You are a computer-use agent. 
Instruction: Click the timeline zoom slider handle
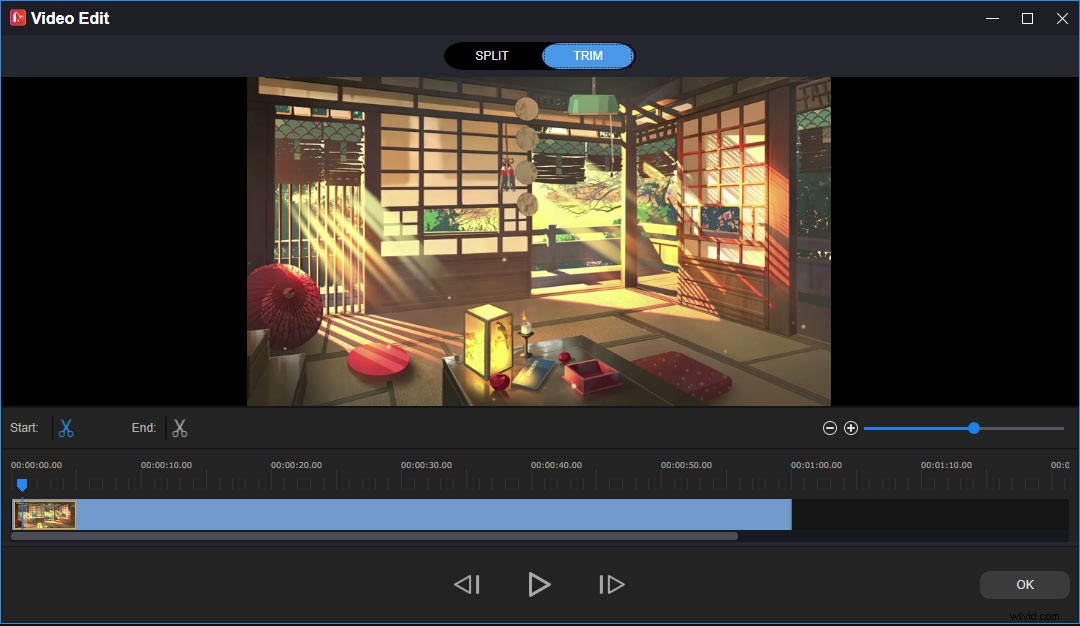click(x=973, y=427)
